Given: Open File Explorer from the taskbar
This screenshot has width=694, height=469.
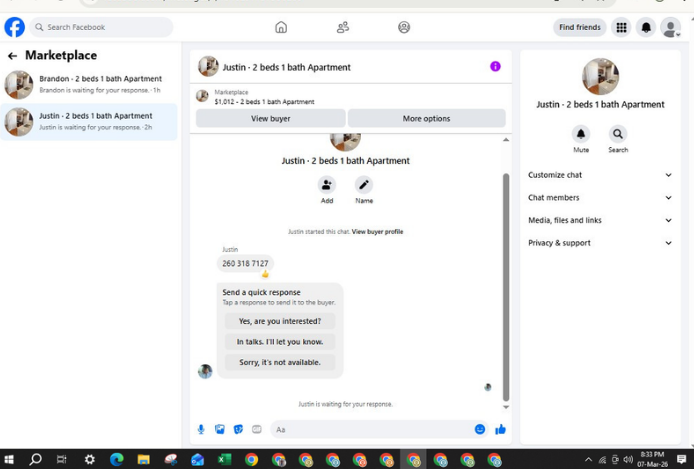Looking at the screenshot, I should (x=143, y=460).
